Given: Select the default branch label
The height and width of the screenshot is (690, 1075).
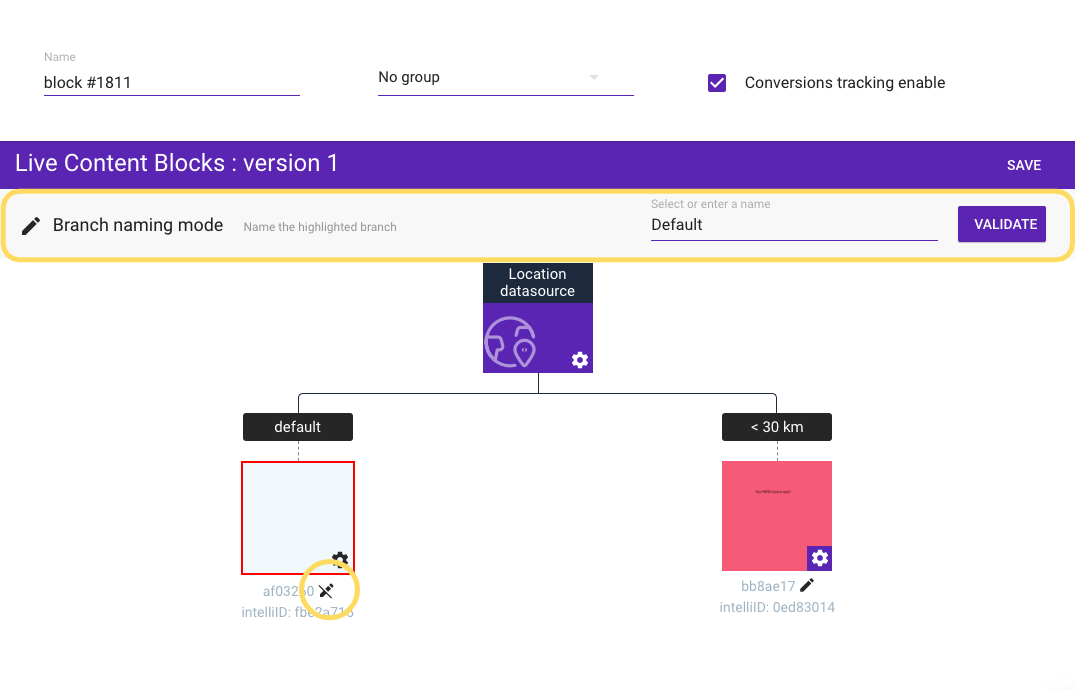Looking at the screenshot, I should click(x=298, y=427).
